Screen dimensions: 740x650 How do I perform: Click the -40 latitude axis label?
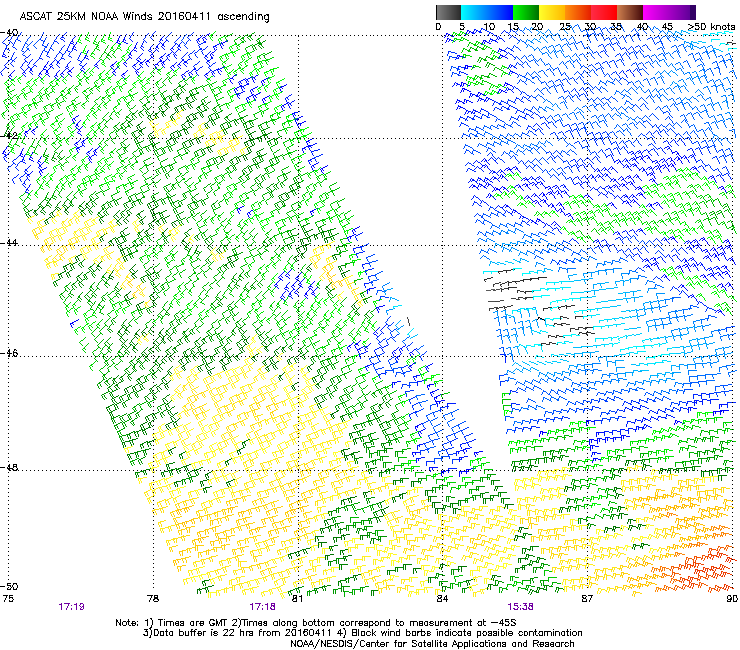(9, 33)
